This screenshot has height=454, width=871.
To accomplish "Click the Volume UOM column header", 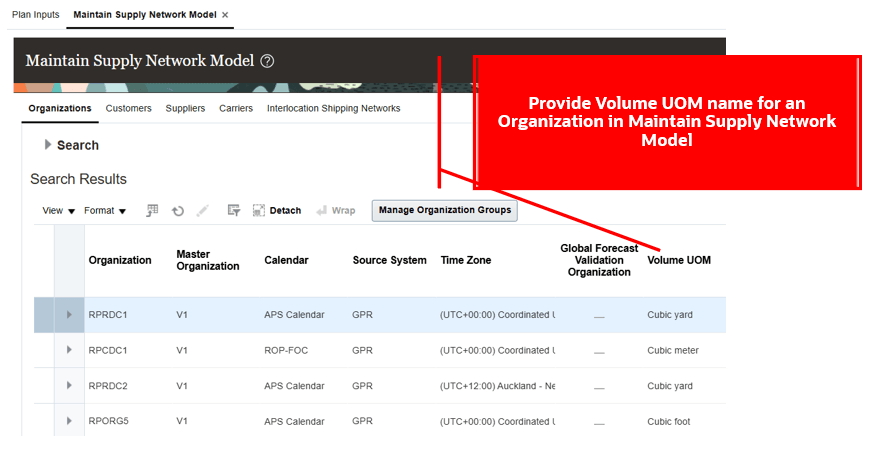I will point(679,260).
